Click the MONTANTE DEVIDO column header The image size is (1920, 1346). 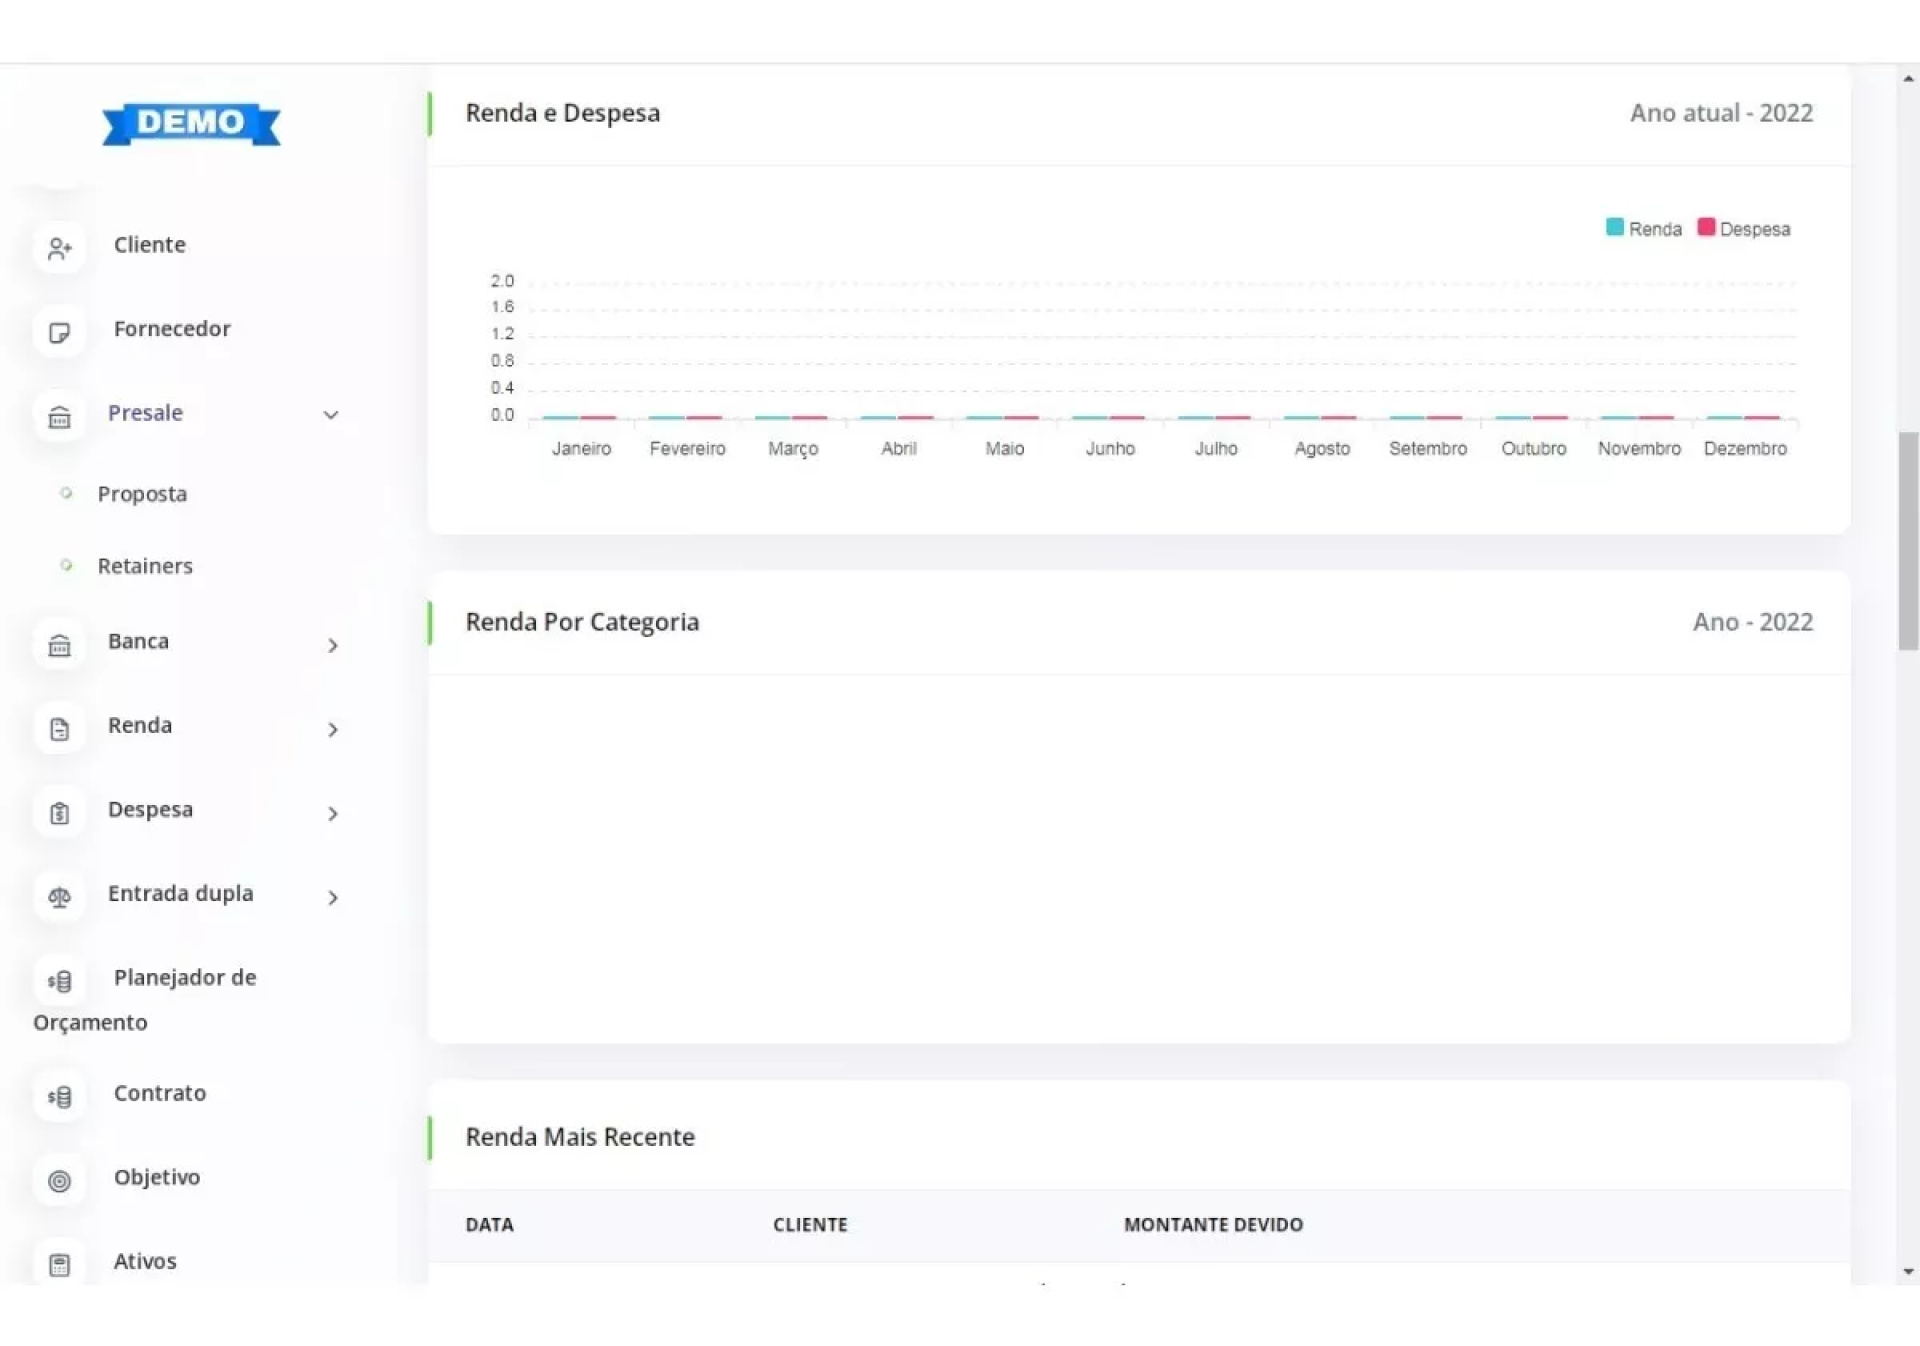click(1213, 1225)
